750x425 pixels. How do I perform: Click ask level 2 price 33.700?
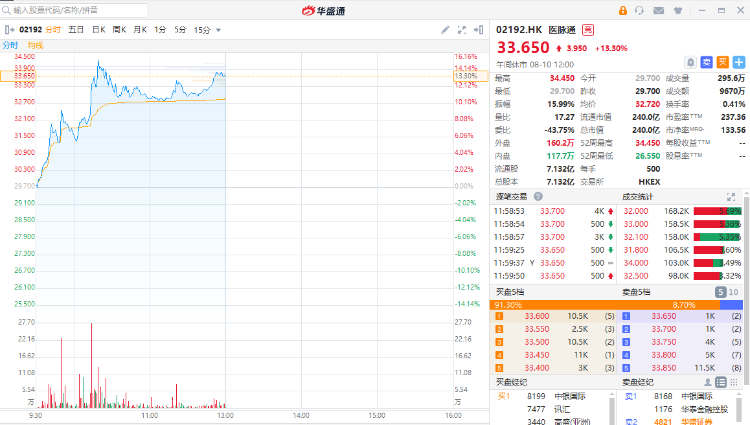[x=664, y=329]
